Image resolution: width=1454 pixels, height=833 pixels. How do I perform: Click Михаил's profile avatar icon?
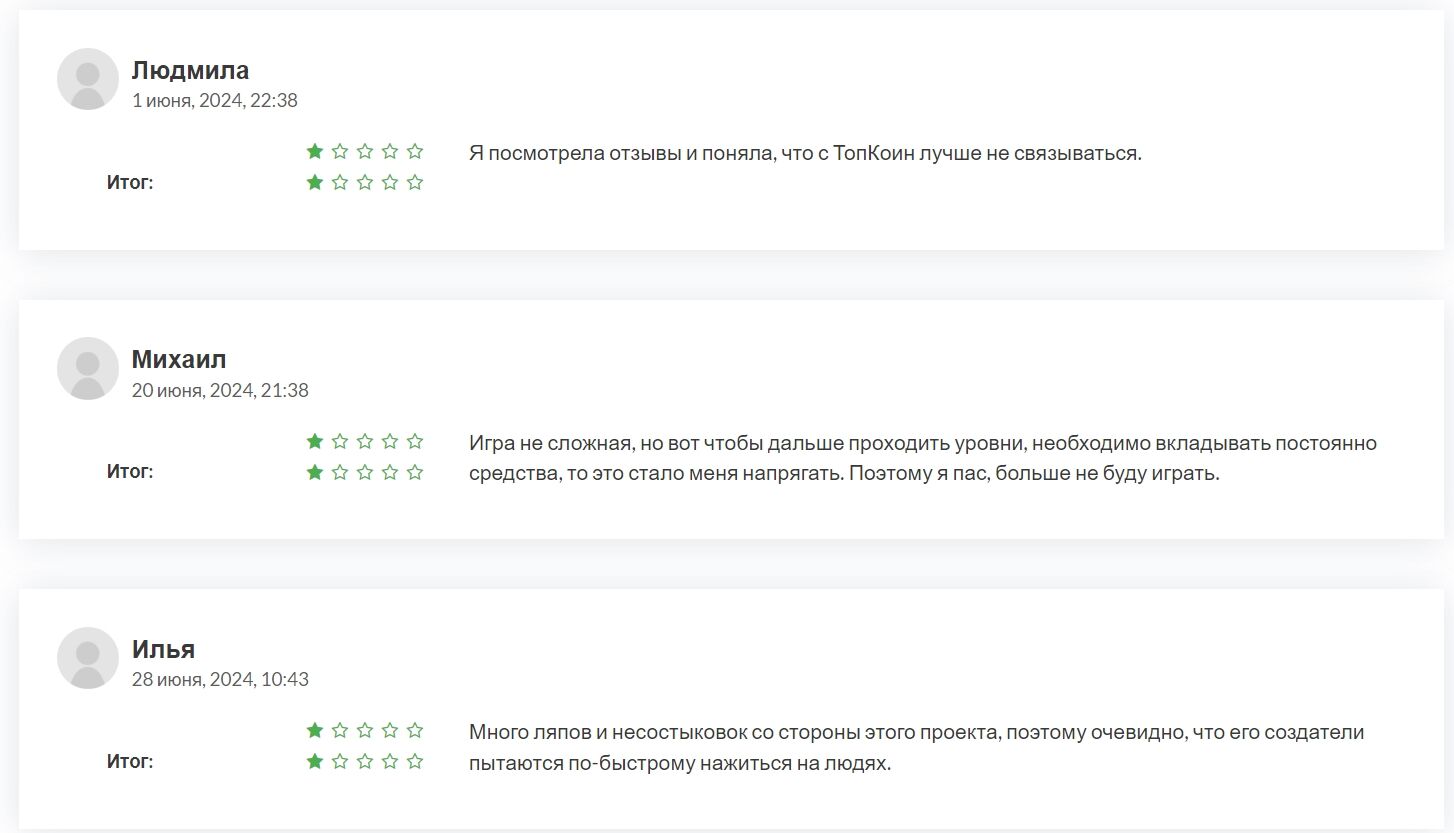coord(88,368)
